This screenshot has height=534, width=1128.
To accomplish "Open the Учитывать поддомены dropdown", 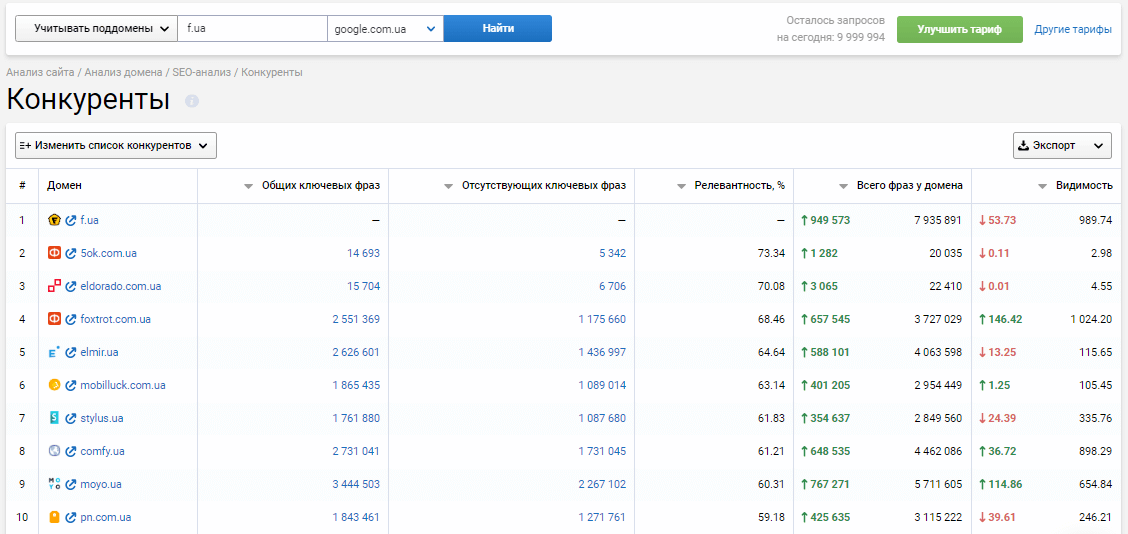I will click(x=96, y=29).
